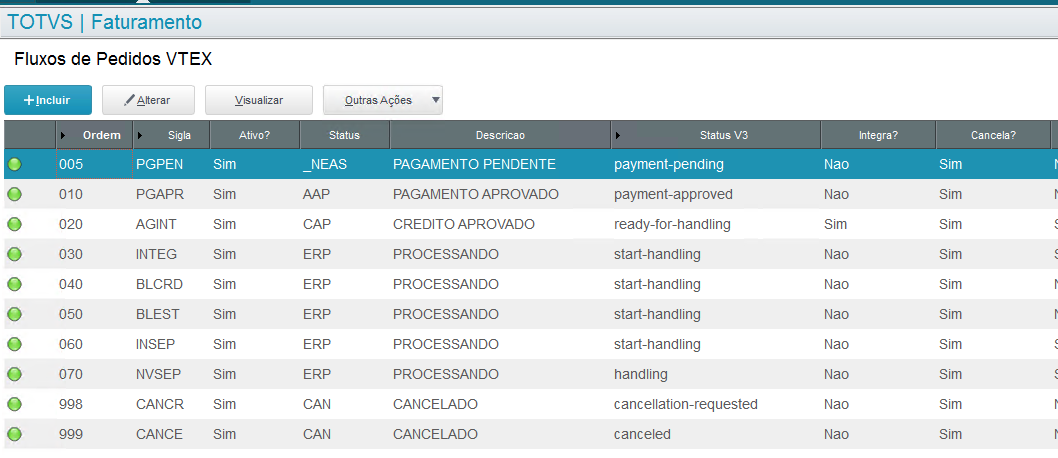1058x458 pixels.
Task: Click green status icon of row 005
Action: click(14, 164)
